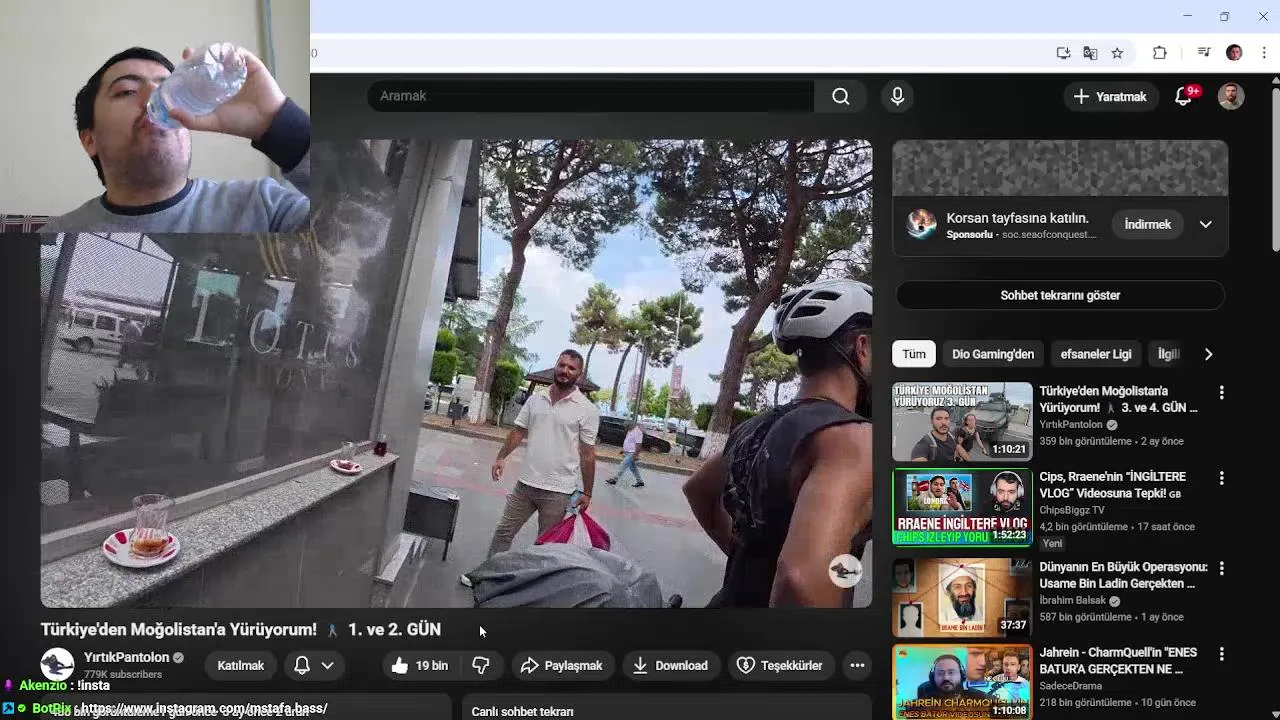Start voice search with the microphone icon

pos(897,96)
